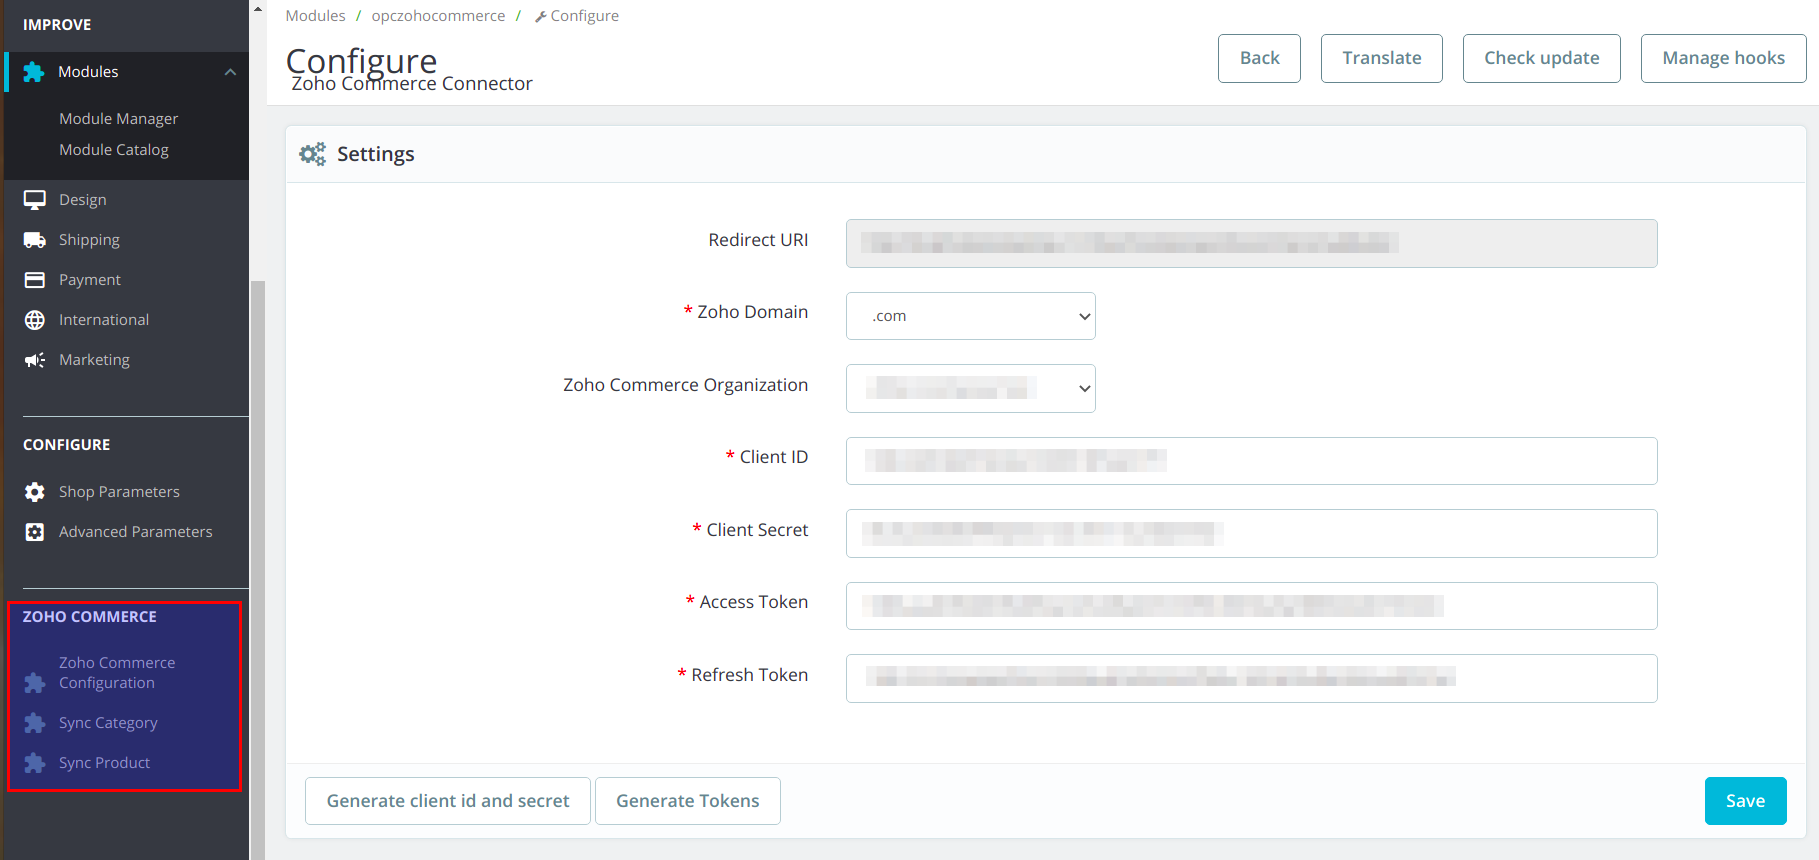Click the Modules menu label
The image size is (1819, 860).
[88, 72]
